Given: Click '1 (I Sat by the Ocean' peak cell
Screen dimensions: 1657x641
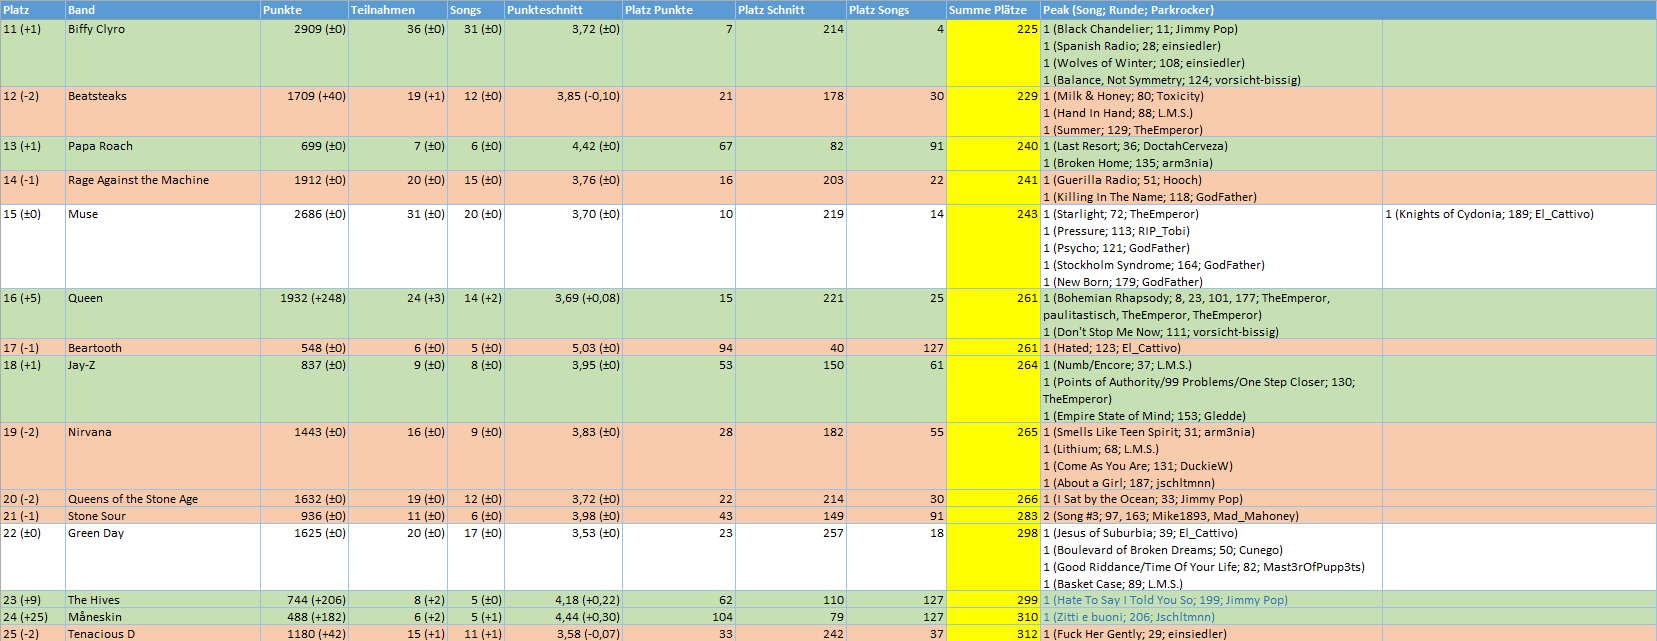Looking at the screenshot, I should pos(1211,499).
